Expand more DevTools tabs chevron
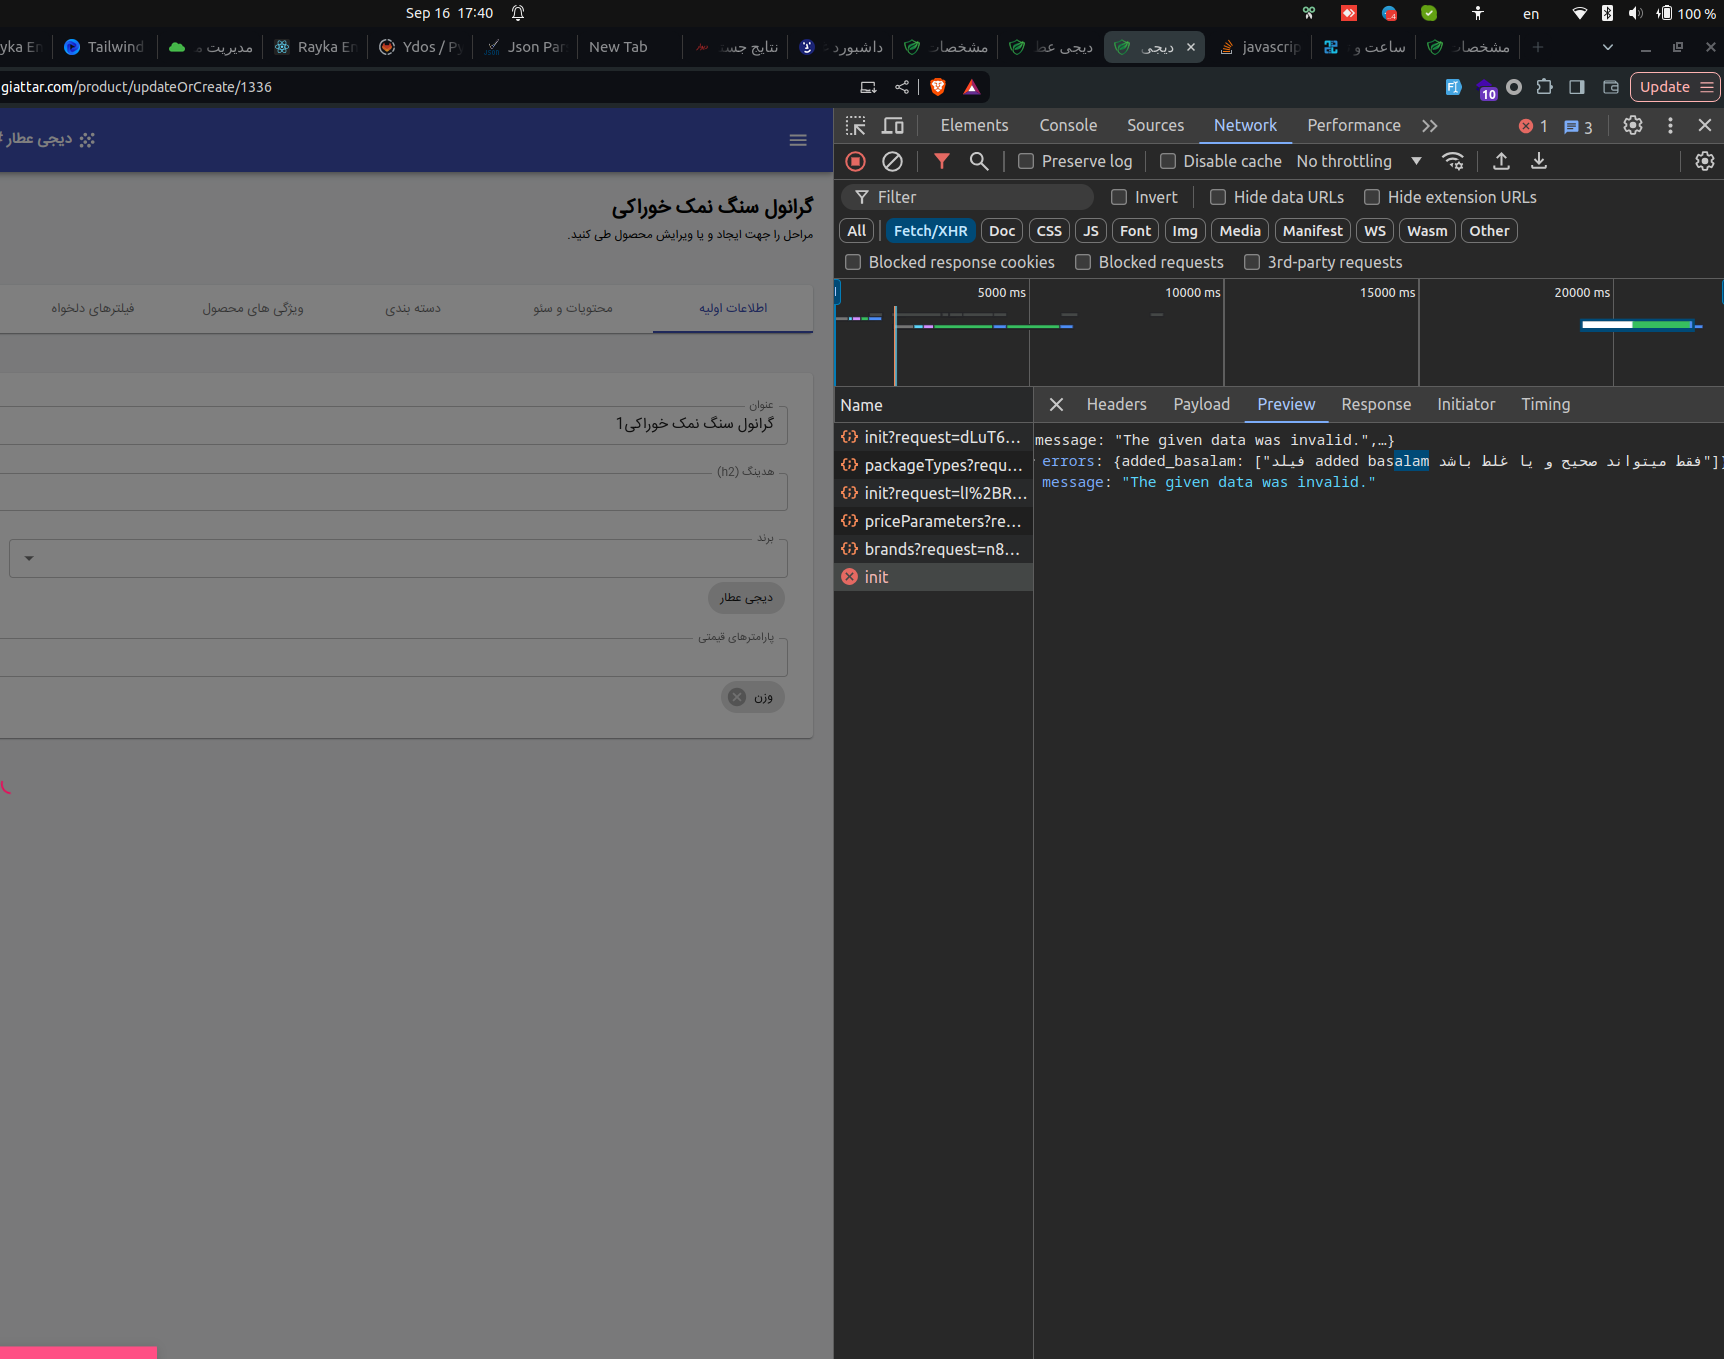 1429,126
